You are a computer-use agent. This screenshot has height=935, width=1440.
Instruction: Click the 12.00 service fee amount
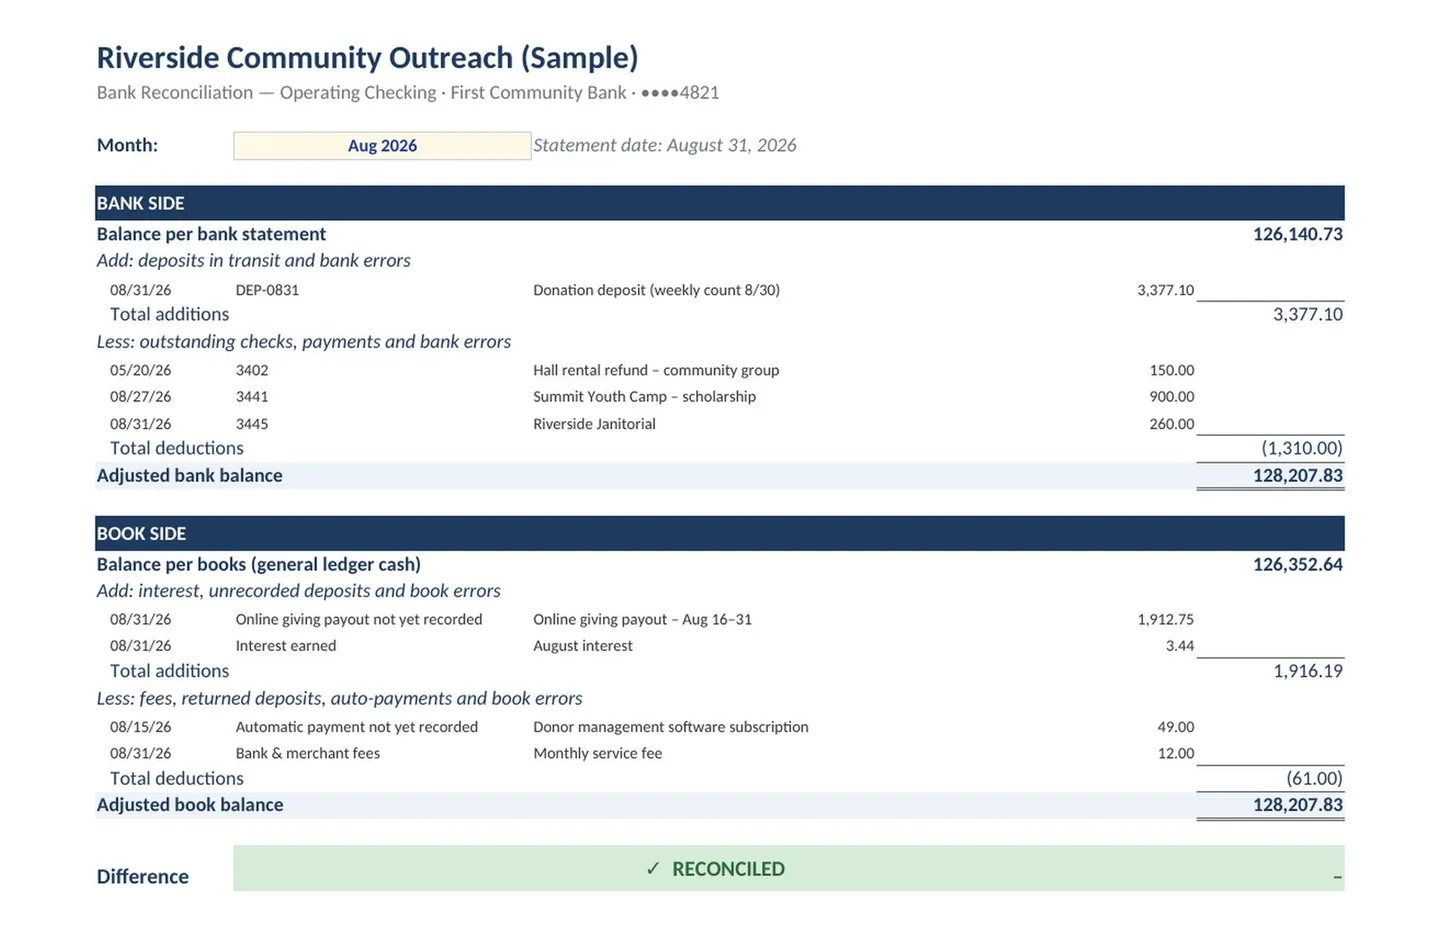point(1176,754)
